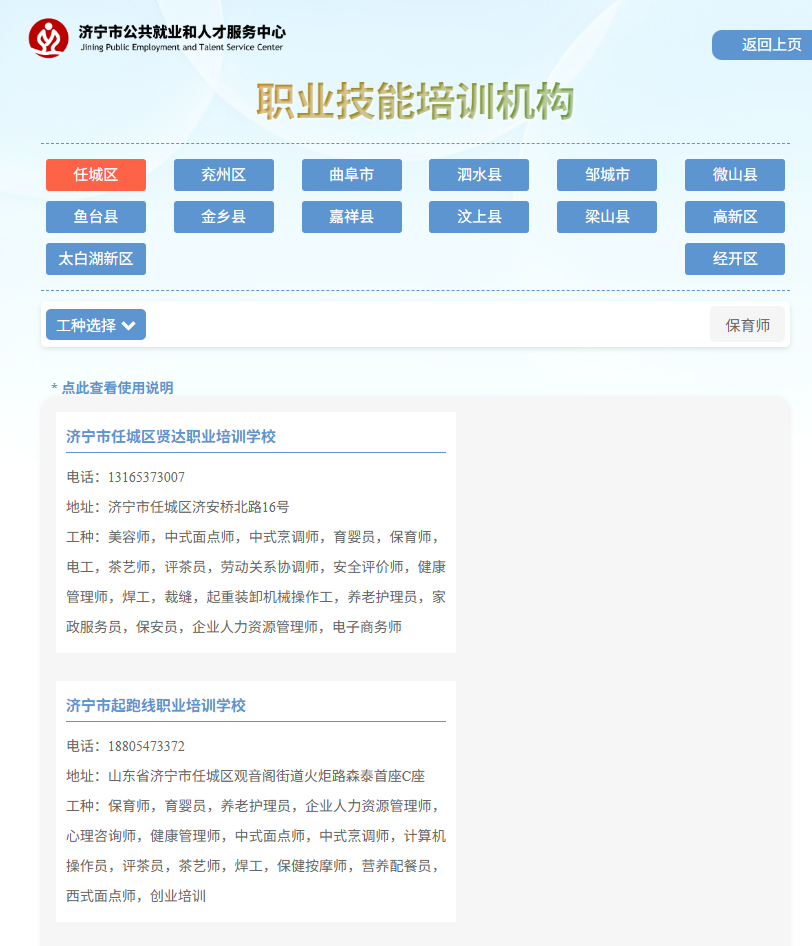Open the 点此查看使用说明 instructions link
The height and width of the screenshot is (946, 812).
coord(112,388)
